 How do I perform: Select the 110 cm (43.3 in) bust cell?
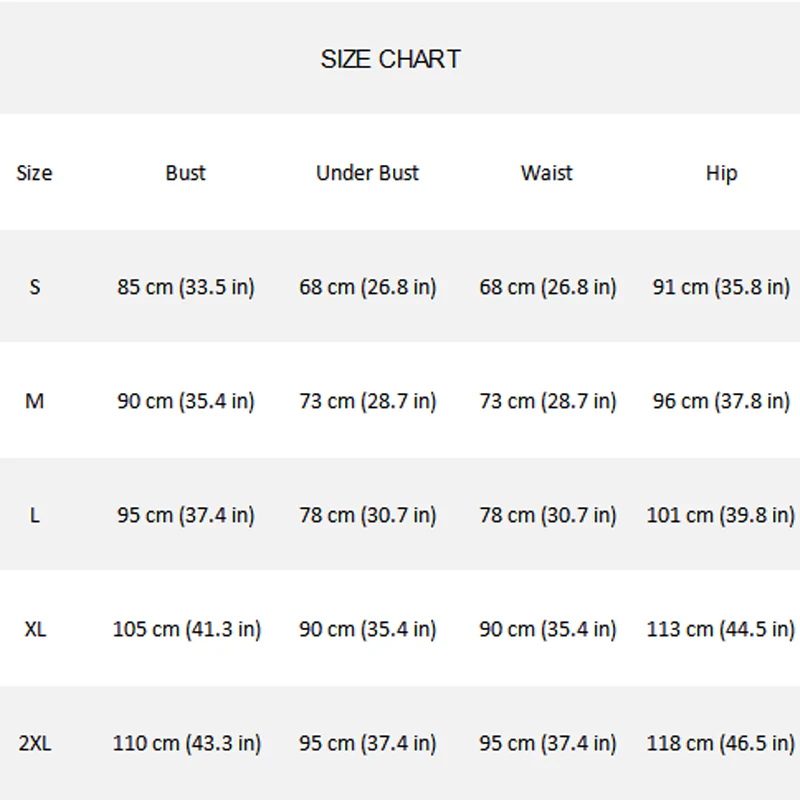tap(187, 744)
